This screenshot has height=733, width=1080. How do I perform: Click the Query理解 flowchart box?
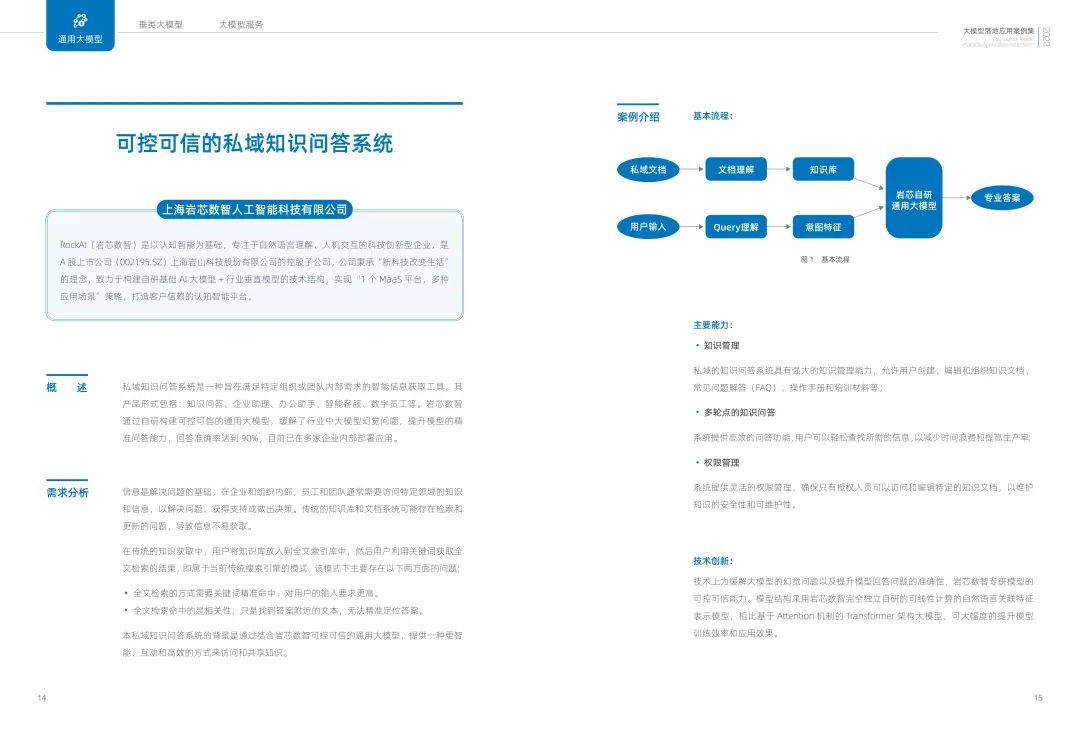[x=736, y=227]
